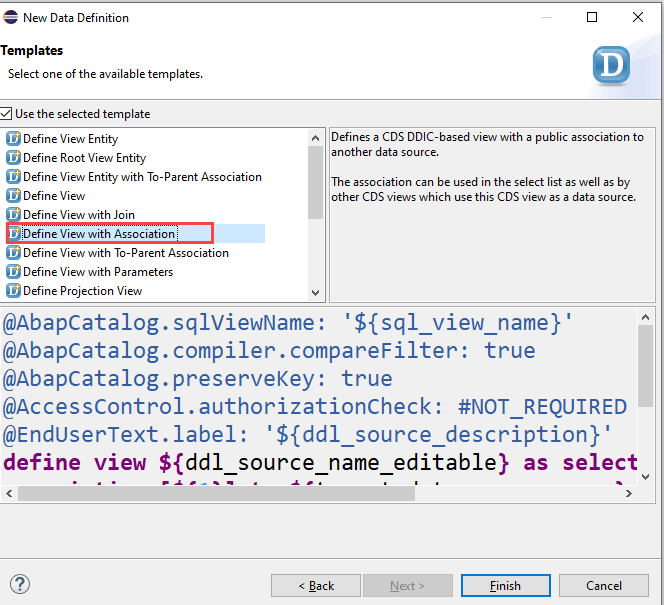This screenshot has height=605, width=664.
Task: Click the Define View with Parameters icon
Action: (14, 272)
